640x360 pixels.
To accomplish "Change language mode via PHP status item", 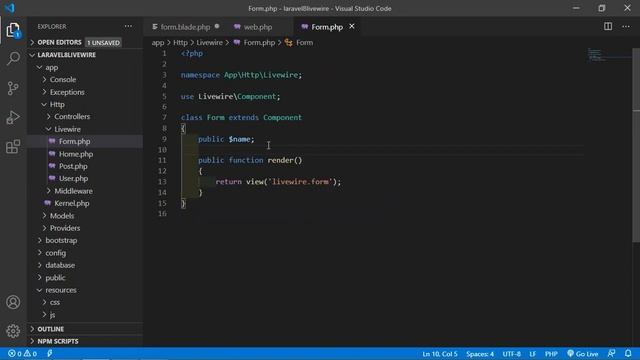I will tap(551, 353).
